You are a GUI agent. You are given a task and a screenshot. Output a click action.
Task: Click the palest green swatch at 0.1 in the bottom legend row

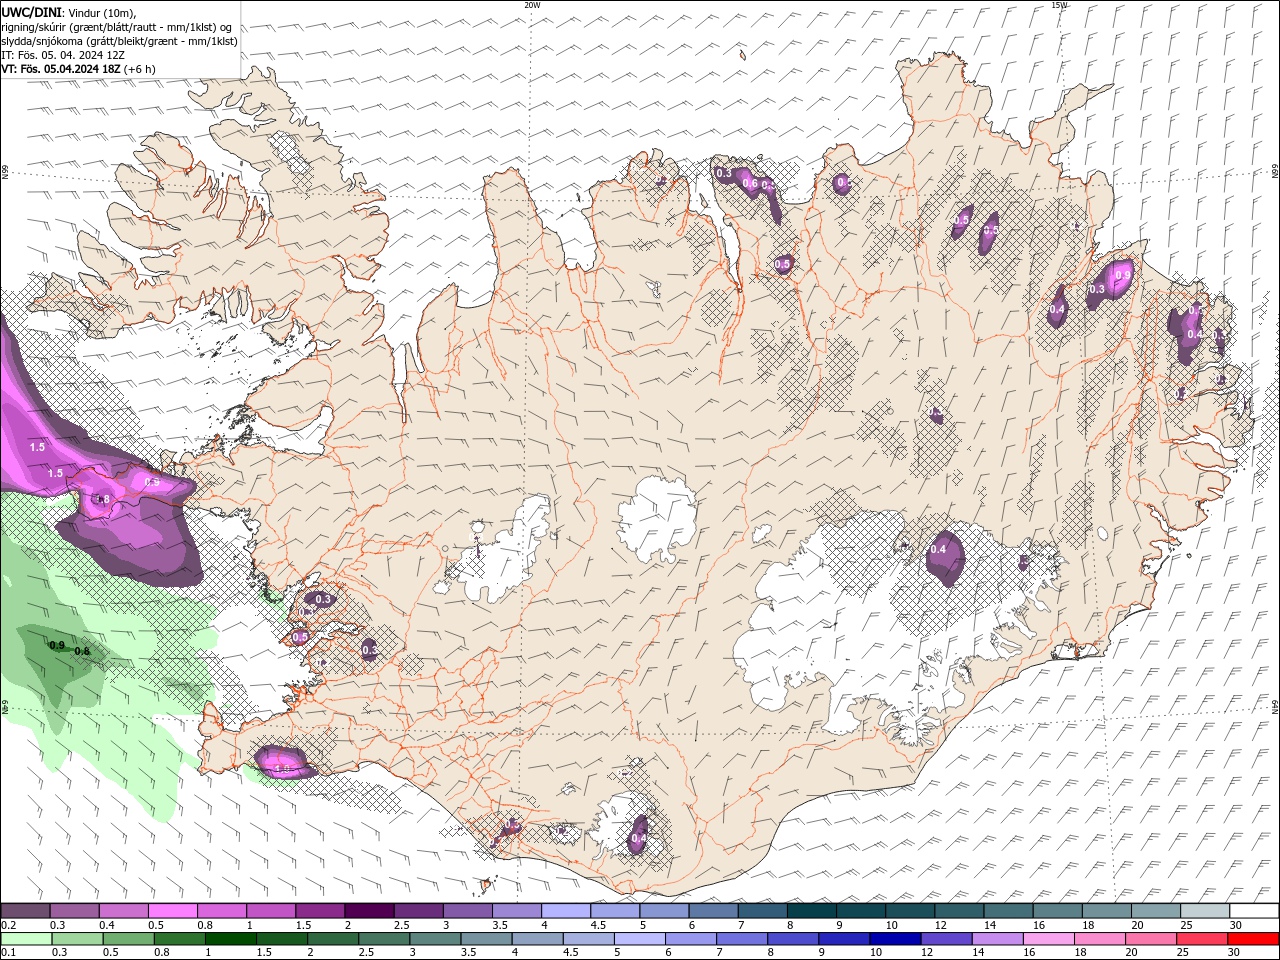[25, 939]
